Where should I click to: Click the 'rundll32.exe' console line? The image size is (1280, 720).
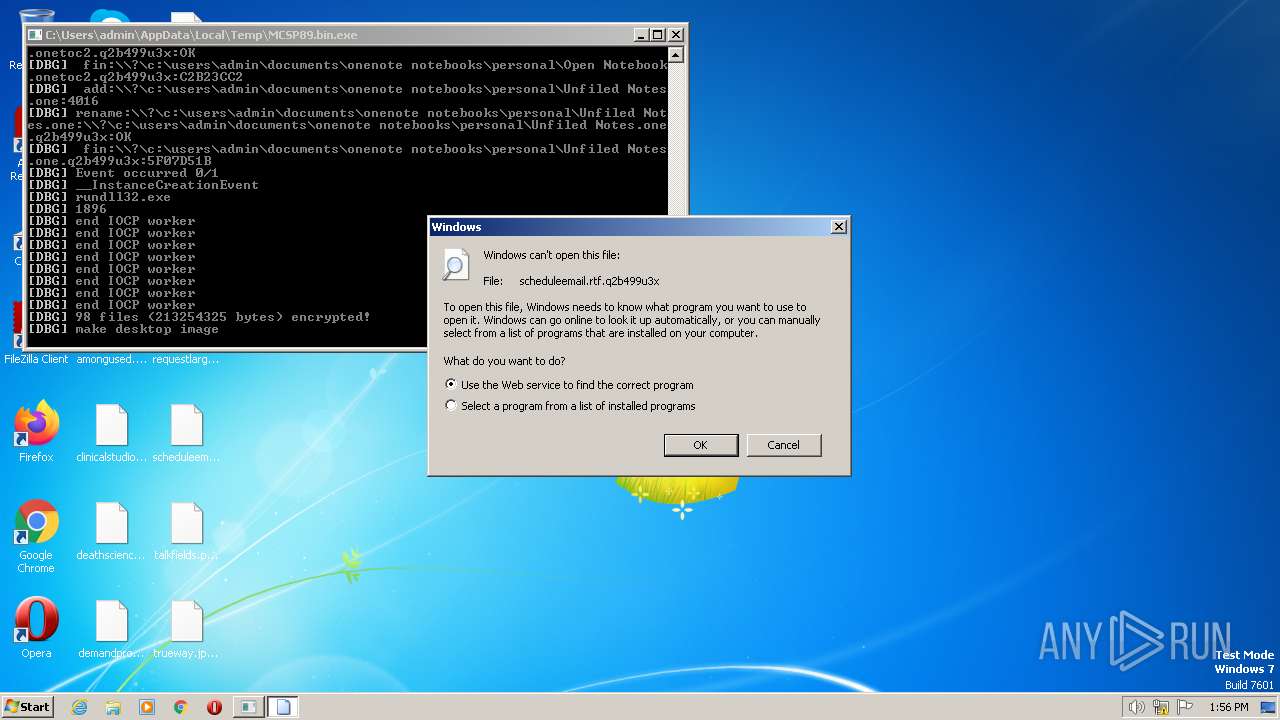(99, 197)
